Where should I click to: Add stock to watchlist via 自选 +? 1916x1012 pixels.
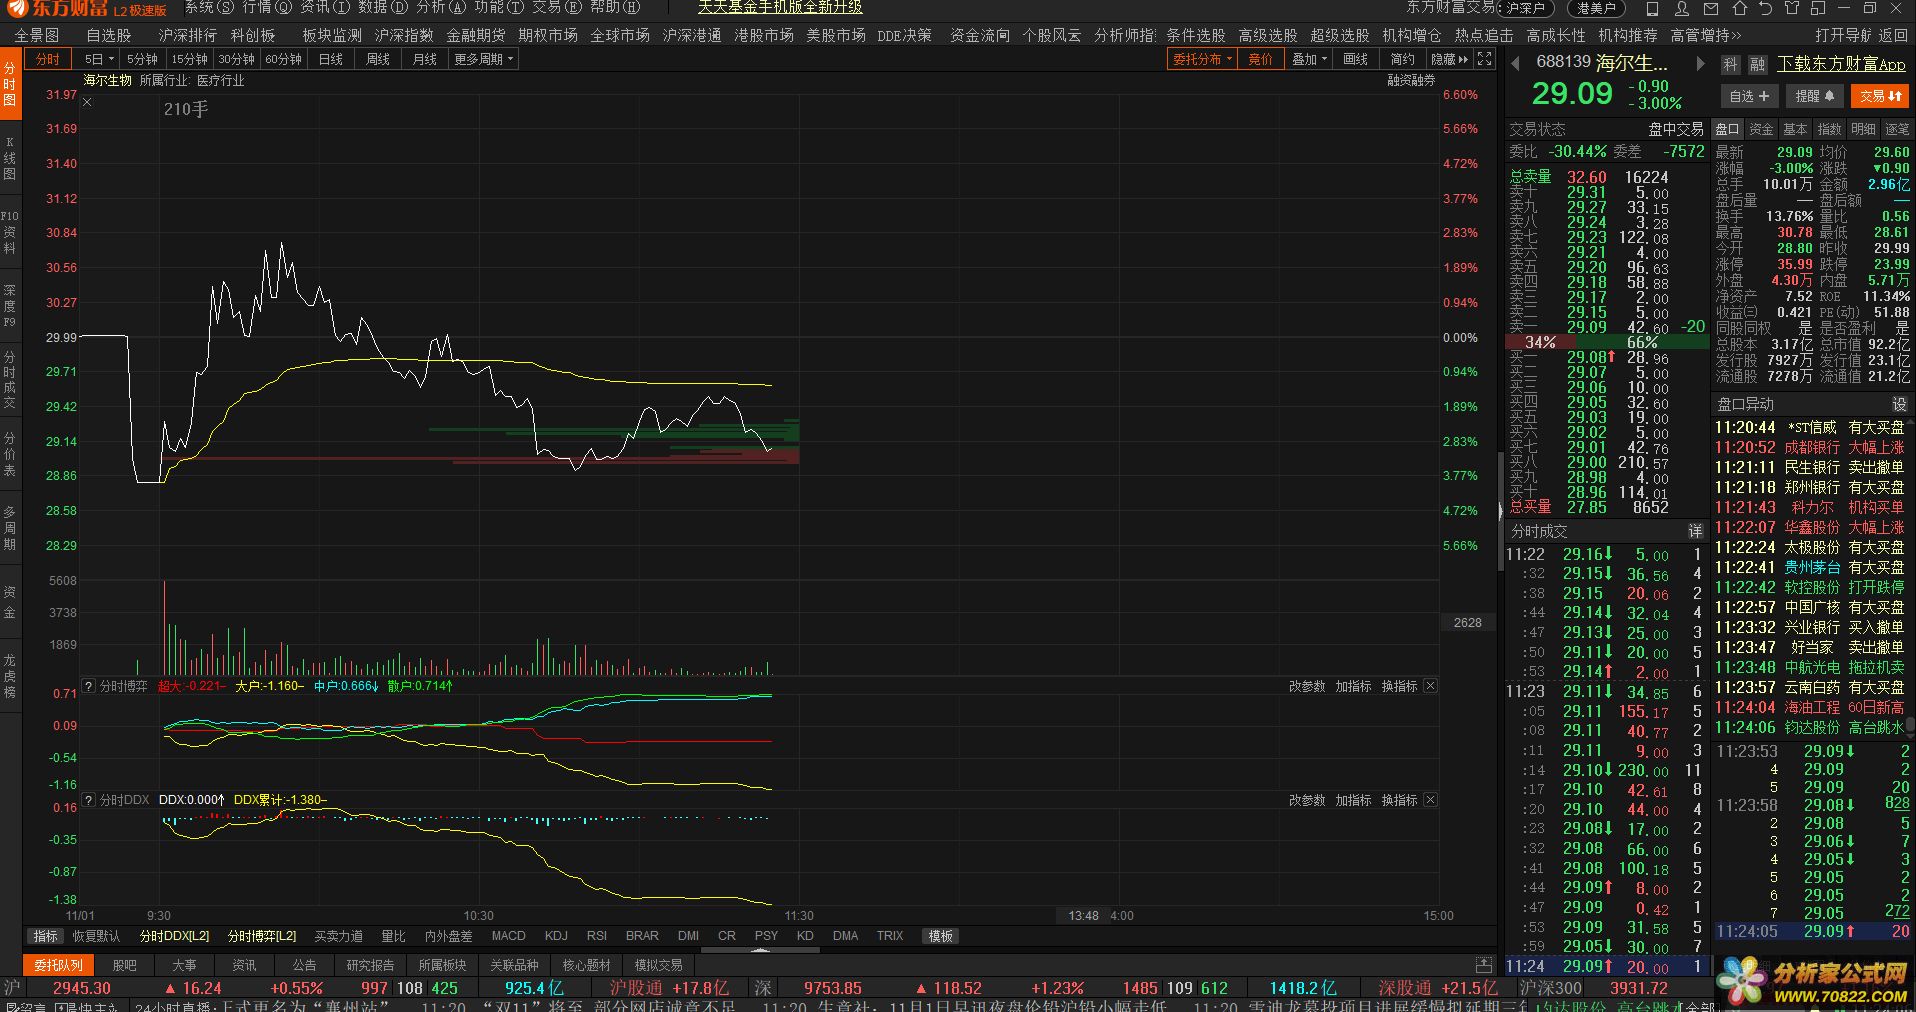pyautogui.click(x=1750, y=96)
